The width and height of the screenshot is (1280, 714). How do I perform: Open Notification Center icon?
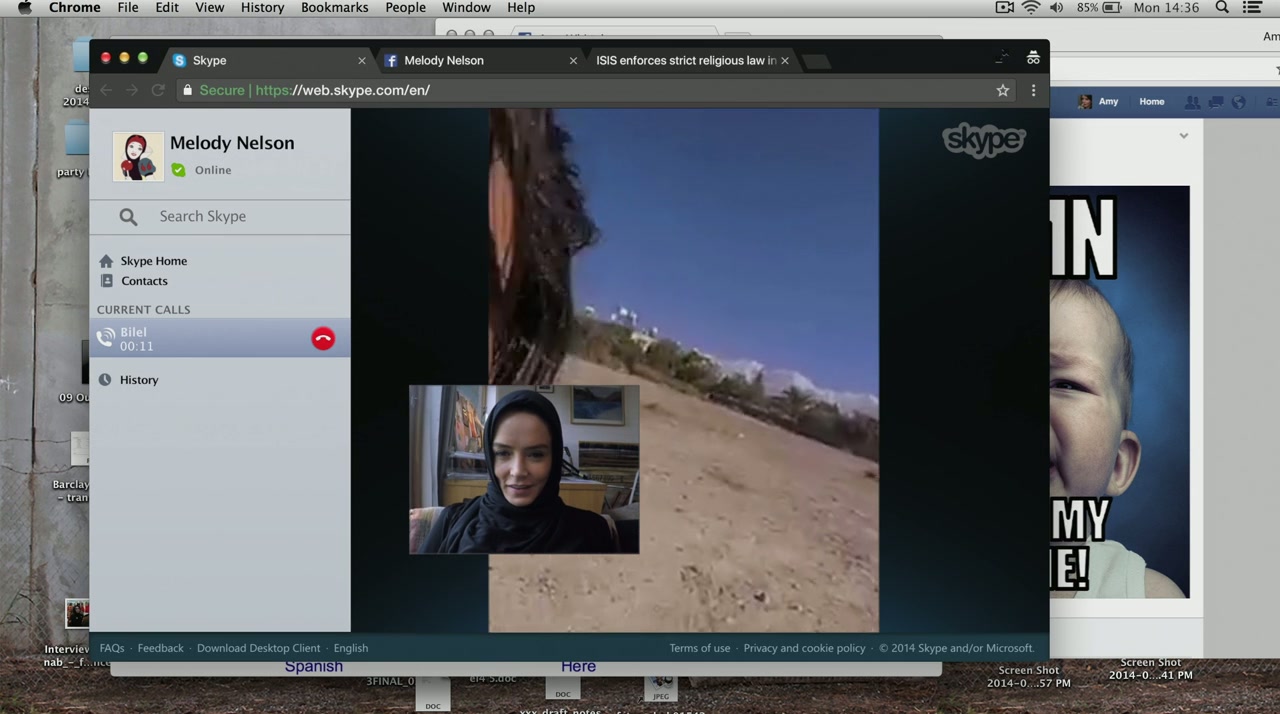[1251, 8]
